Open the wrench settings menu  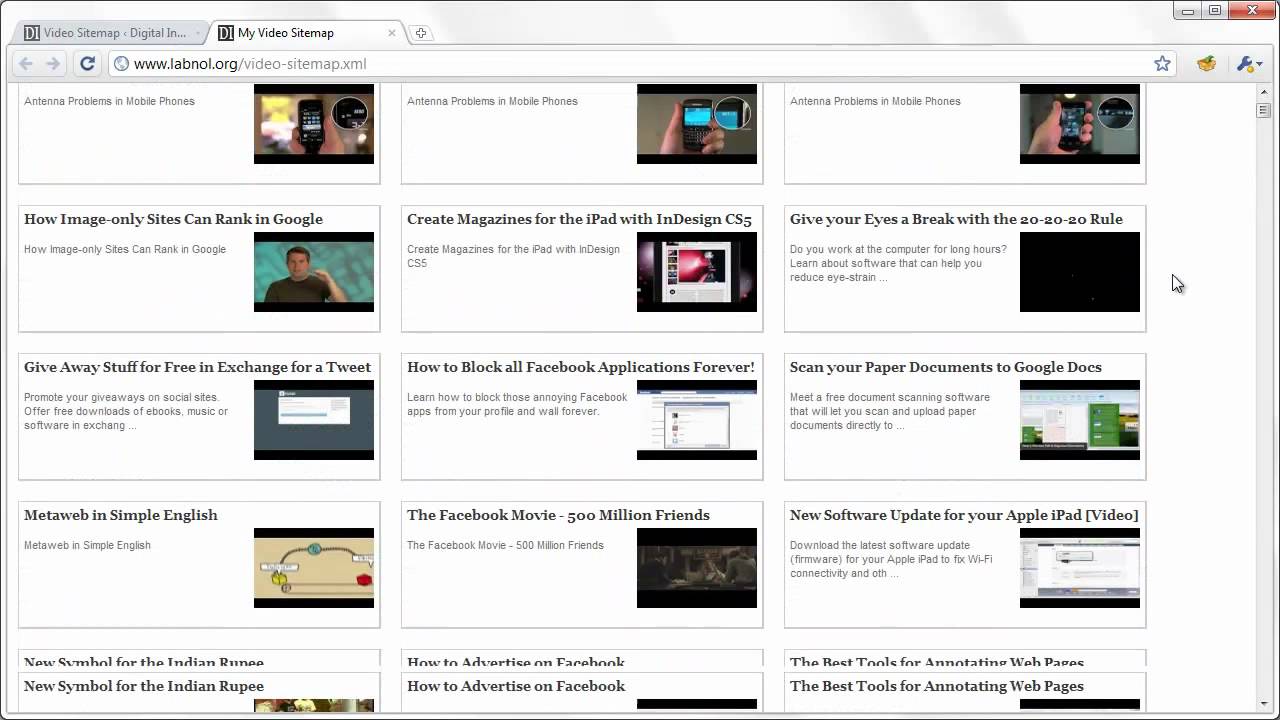pyautogui.click(x=1249, y=63)
